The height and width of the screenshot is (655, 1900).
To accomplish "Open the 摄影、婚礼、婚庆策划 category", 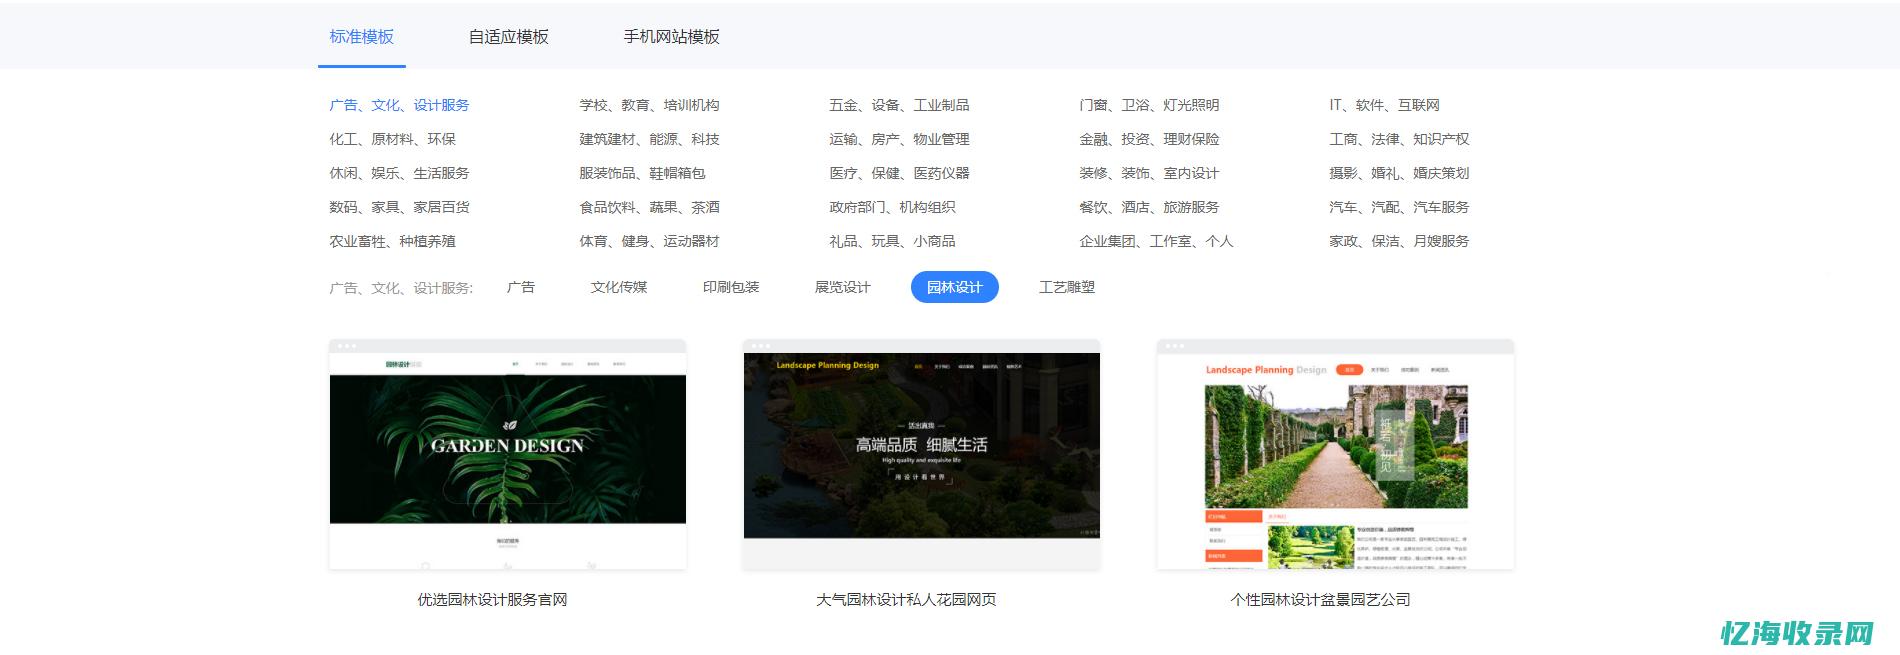I will (1399, 173).
